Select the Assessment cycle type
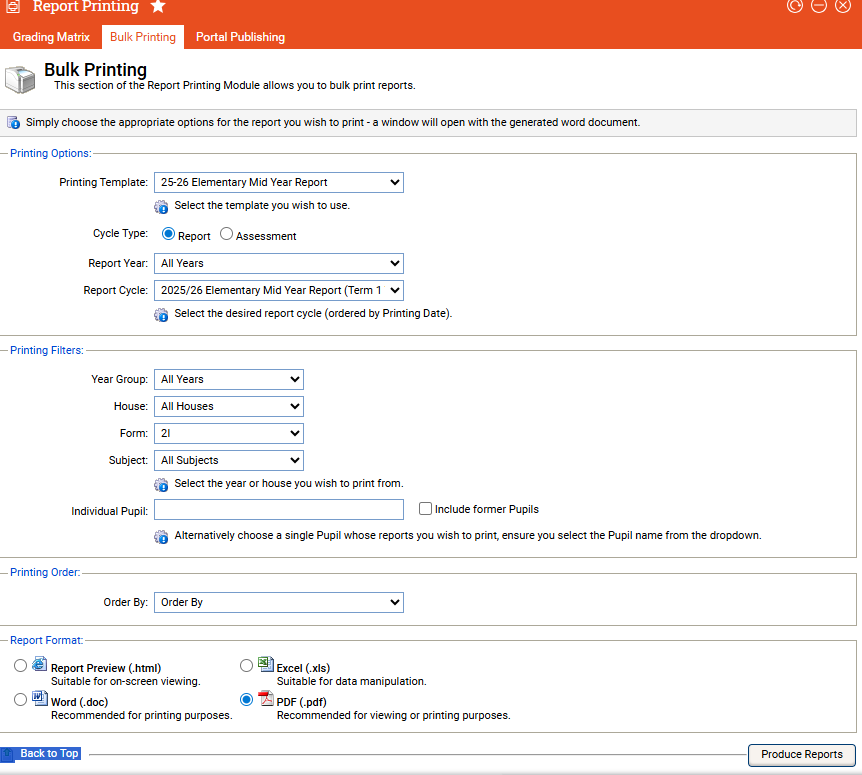This screenshot has height=775, width=862. pos(226,235)
